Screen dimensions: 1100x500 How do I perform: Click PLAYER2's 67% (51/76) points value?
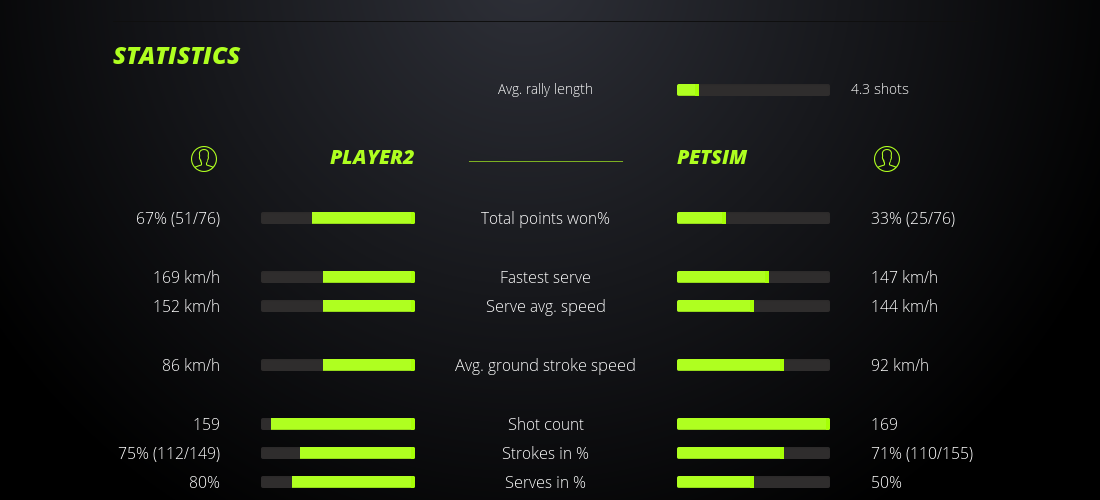click(x=178, y=218)
